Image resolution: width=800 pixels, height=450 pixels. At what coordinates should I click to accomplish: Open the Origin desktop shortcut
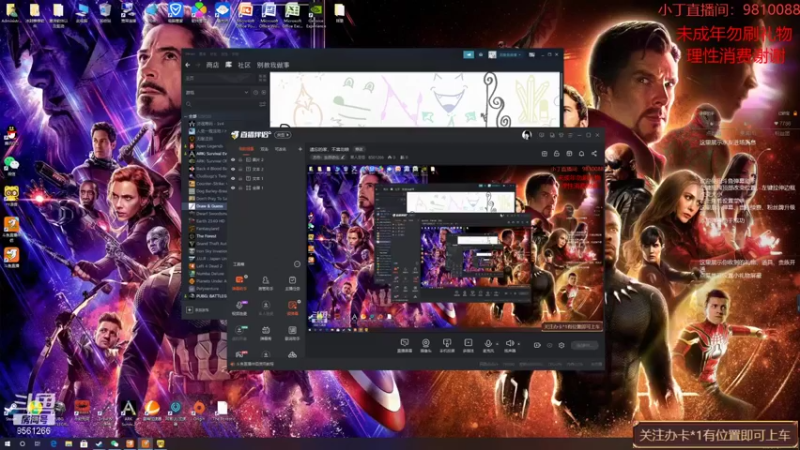[199, 411]
